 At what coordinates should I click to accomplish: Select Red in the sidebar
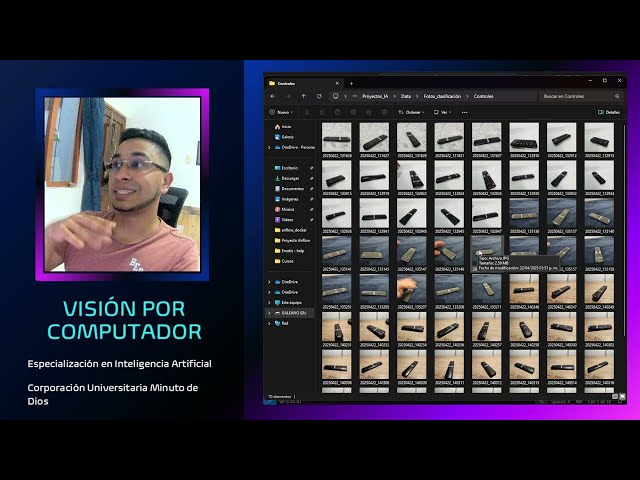[282, 323]
